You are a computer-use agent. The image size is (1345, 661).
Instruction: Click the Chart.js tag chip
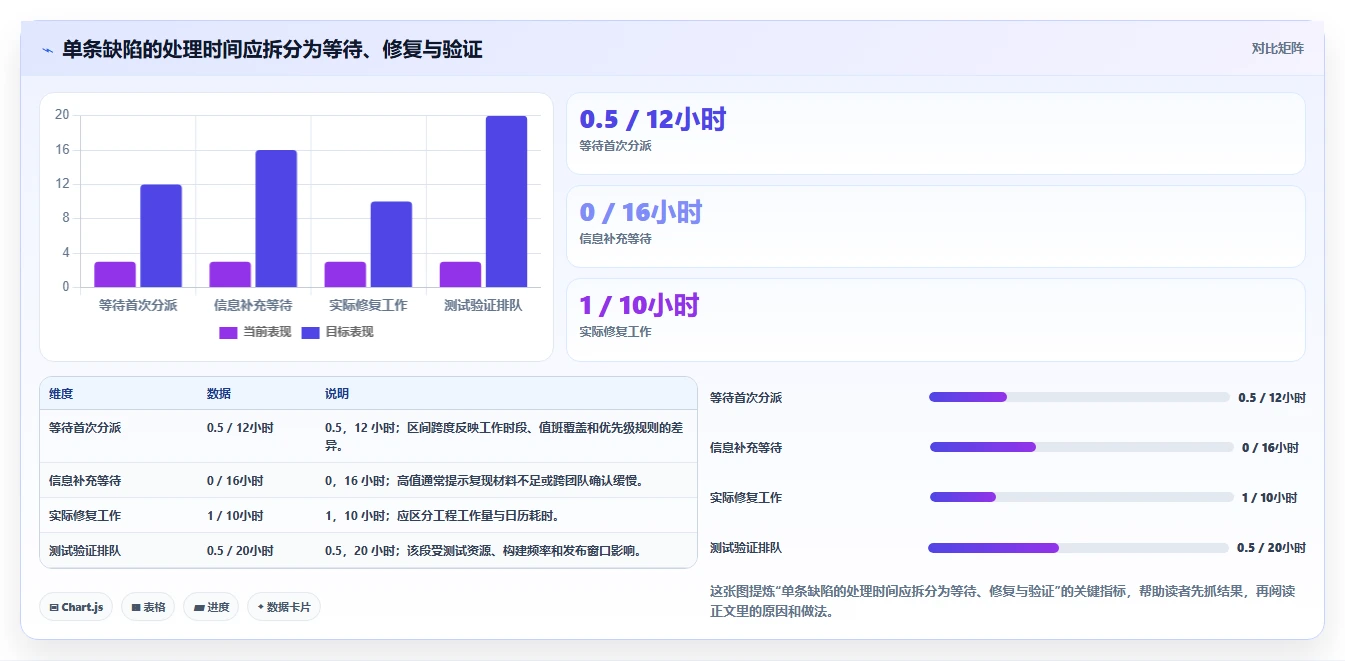[x=76, y=607]
